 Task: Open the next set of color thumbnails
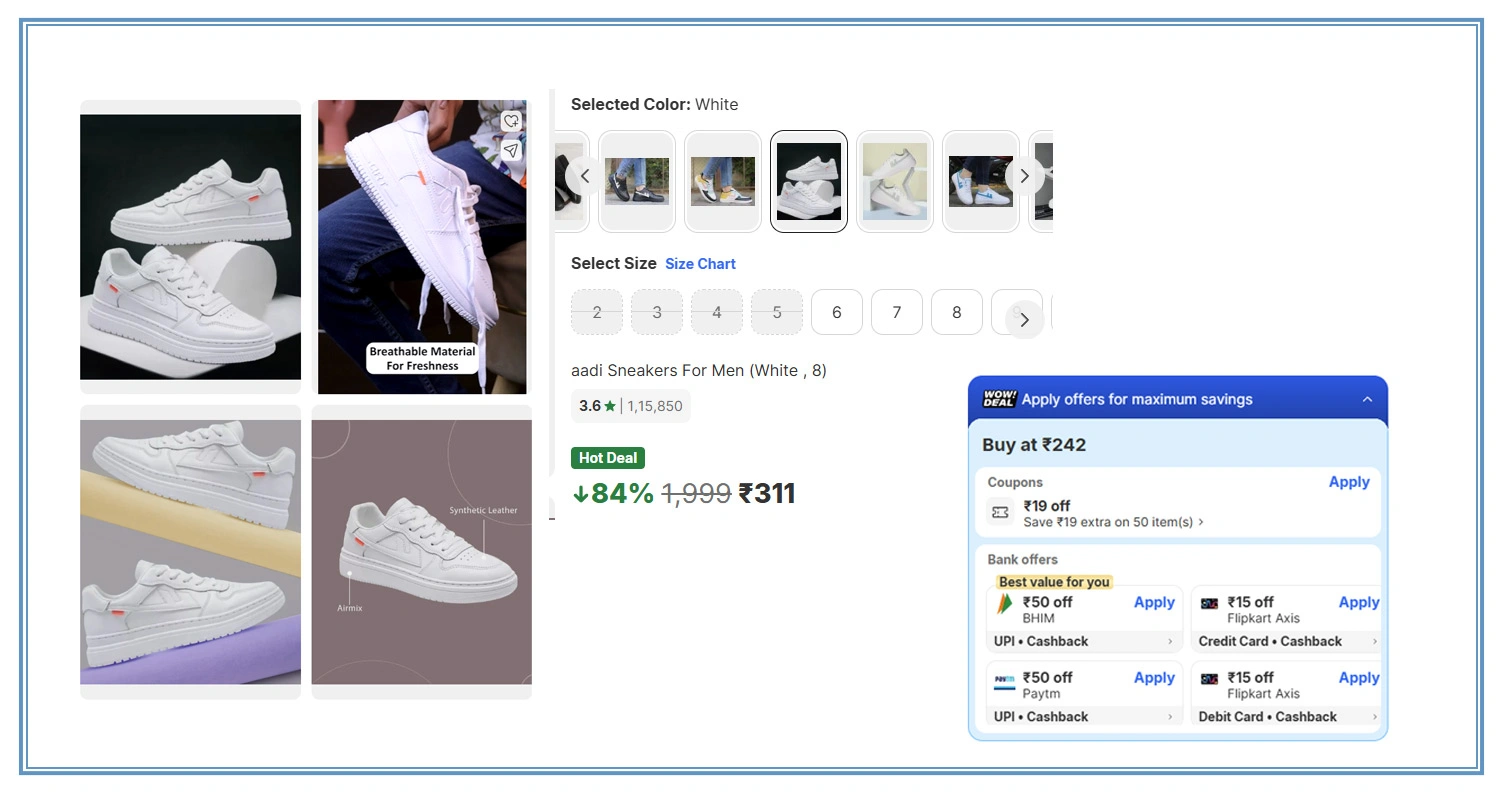click(1025, 175)
